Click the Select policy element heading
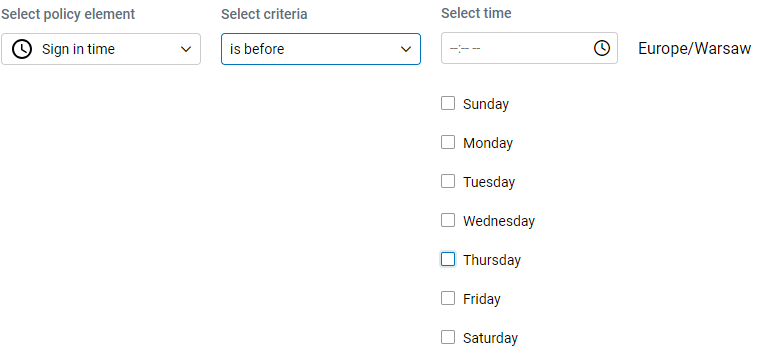781x364 pixels. 68,14
